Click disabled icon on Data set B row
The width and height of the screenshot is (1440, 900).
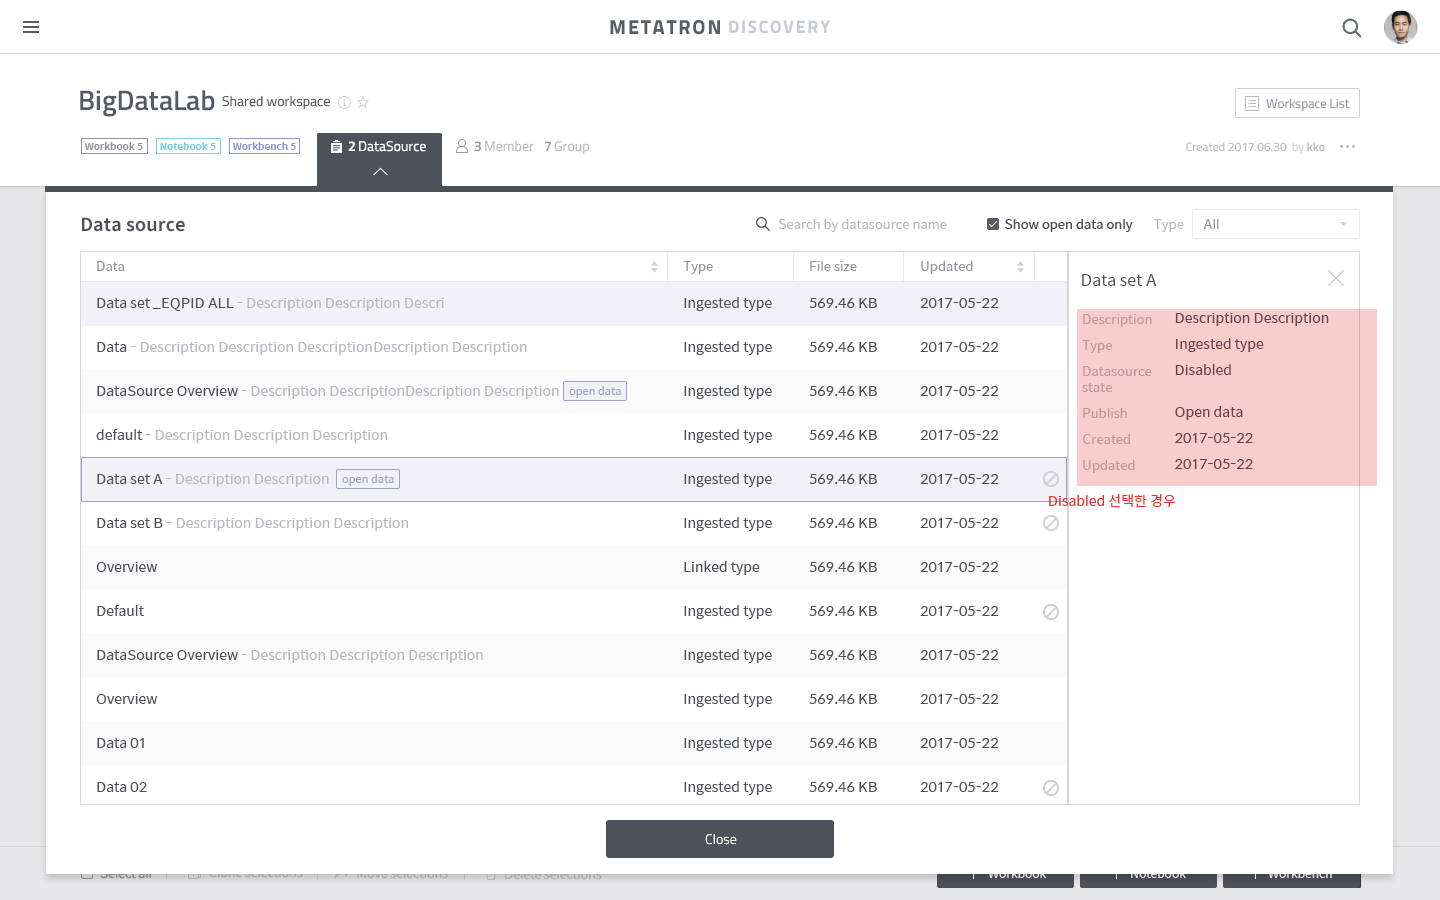pyautogui.click(x=1051, y=523)
